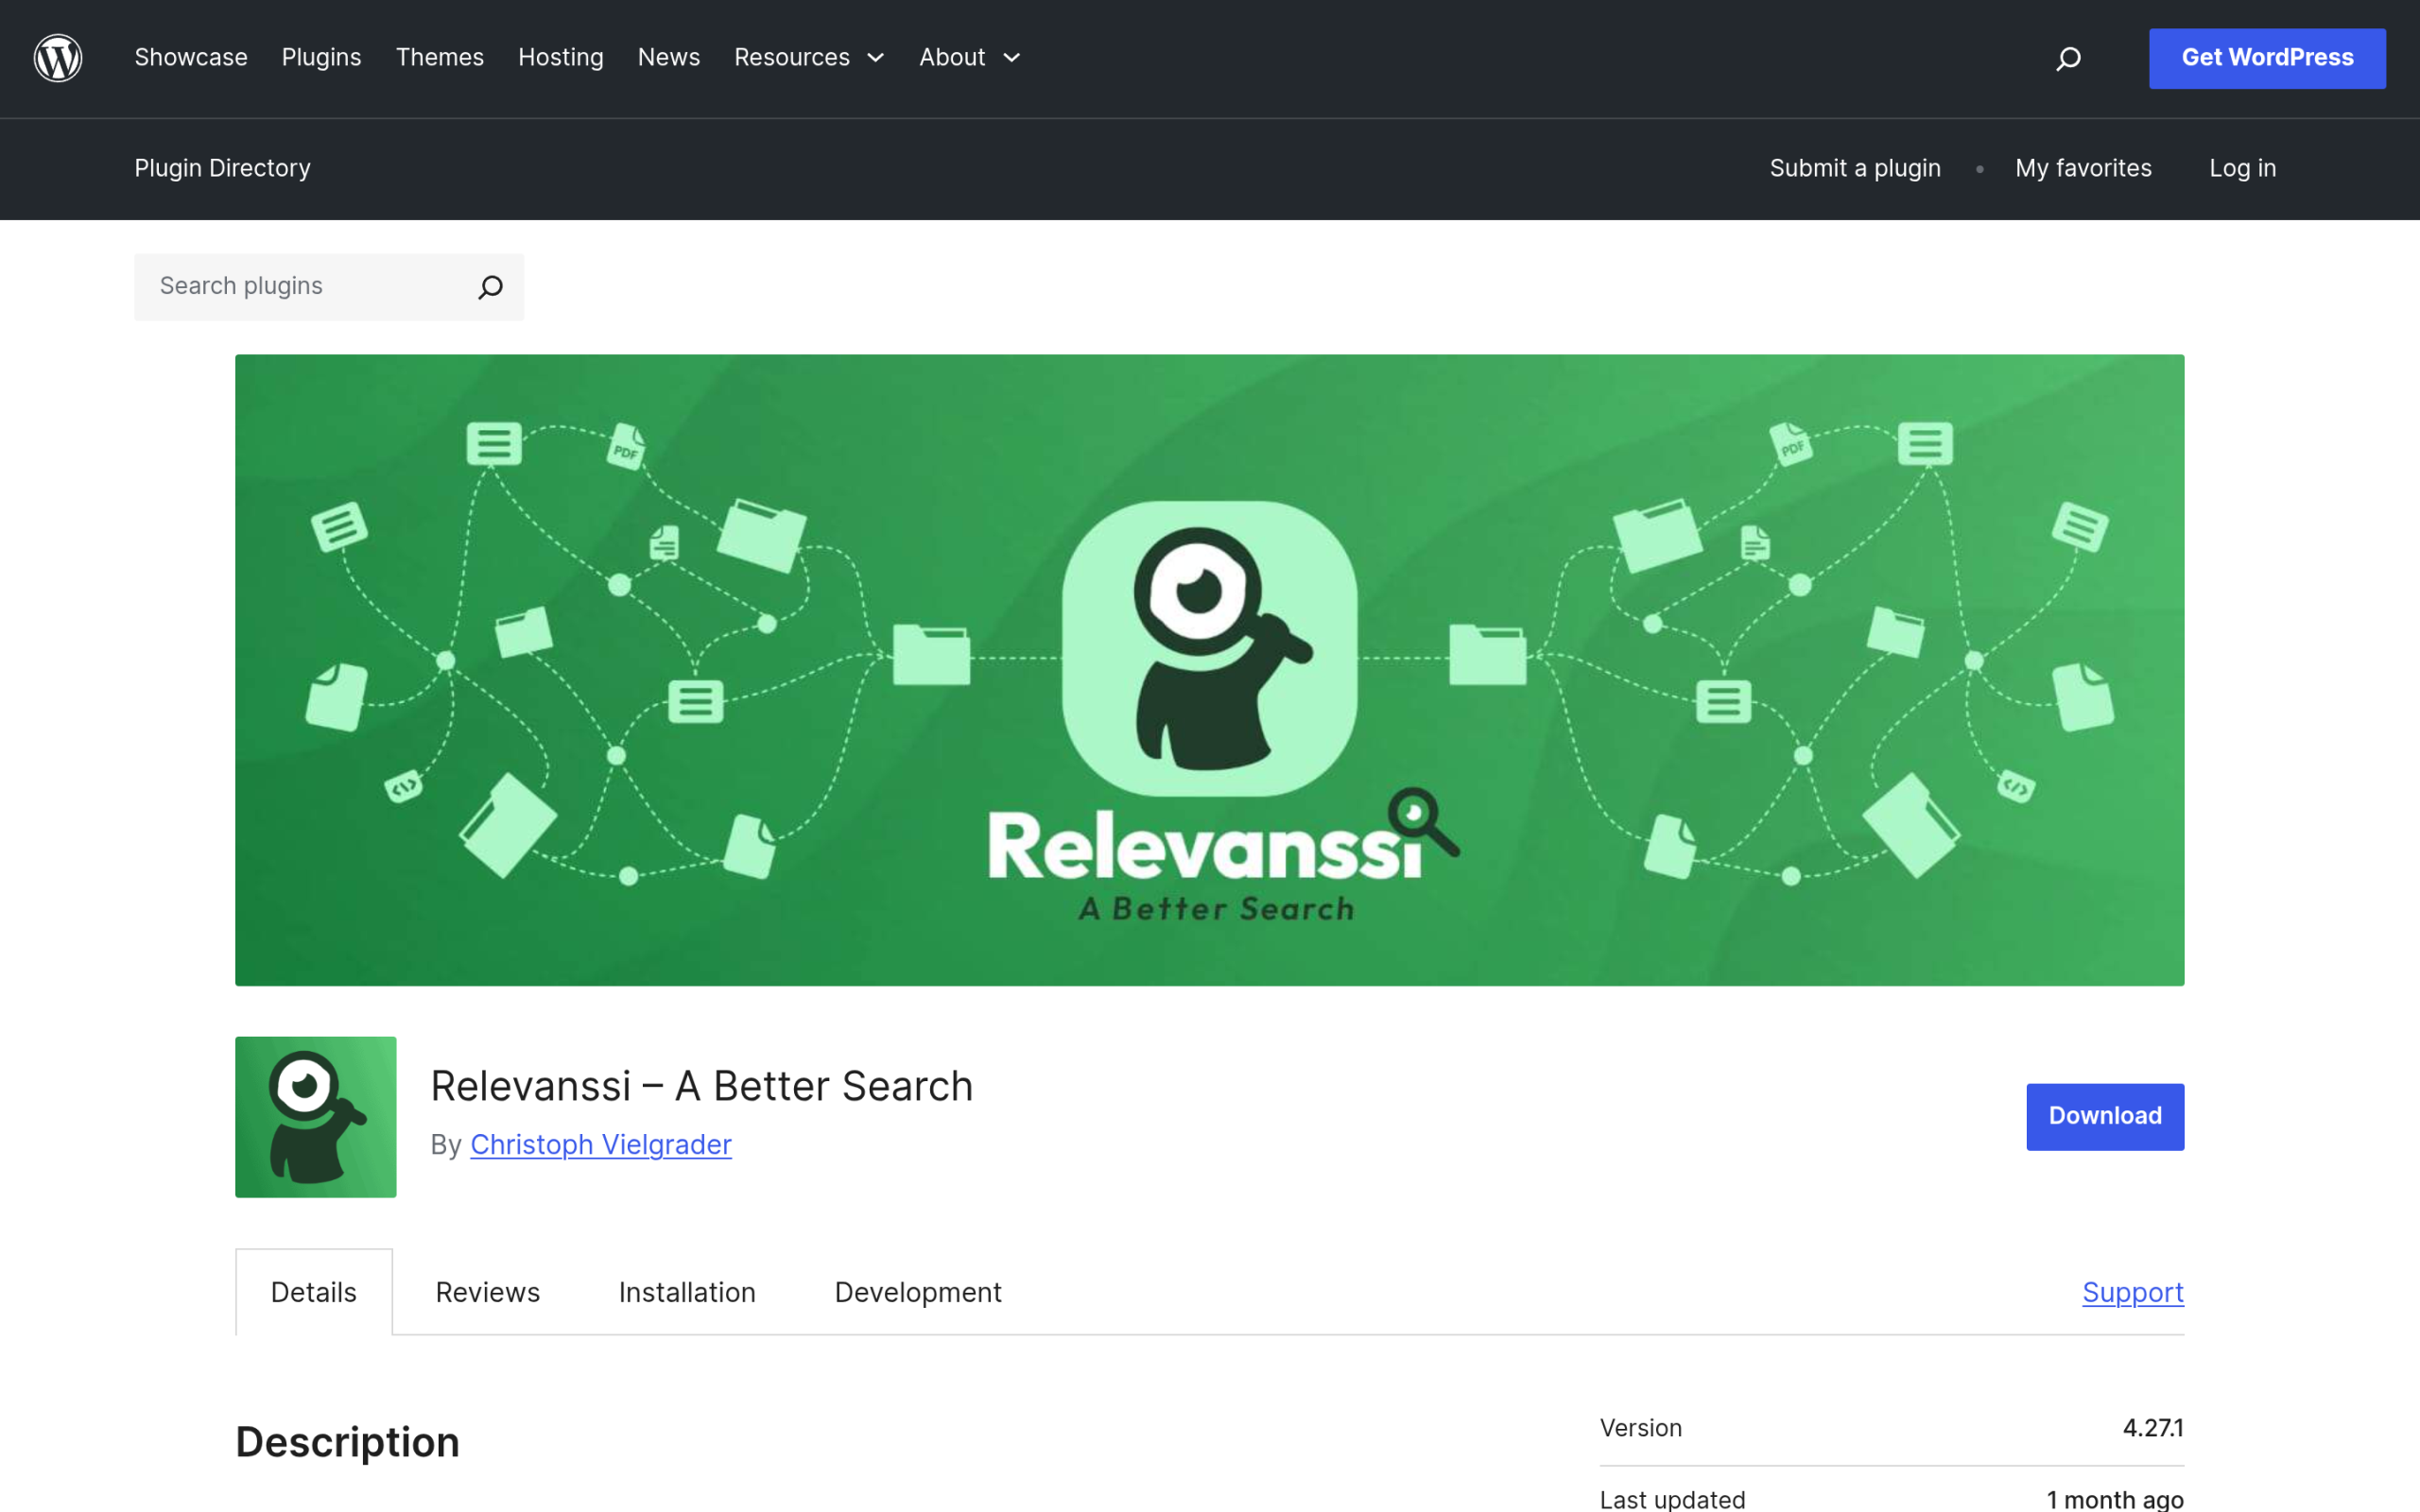Open My favorites link
Viewport: 2420px width, 1512px height.
[2083, 168]
